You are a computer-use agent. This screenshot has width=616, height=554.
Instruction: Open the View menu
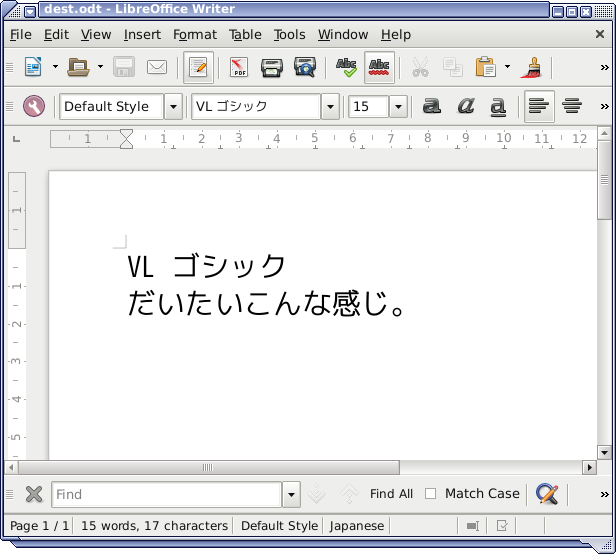pyautogui.click(x=96, y=35)
